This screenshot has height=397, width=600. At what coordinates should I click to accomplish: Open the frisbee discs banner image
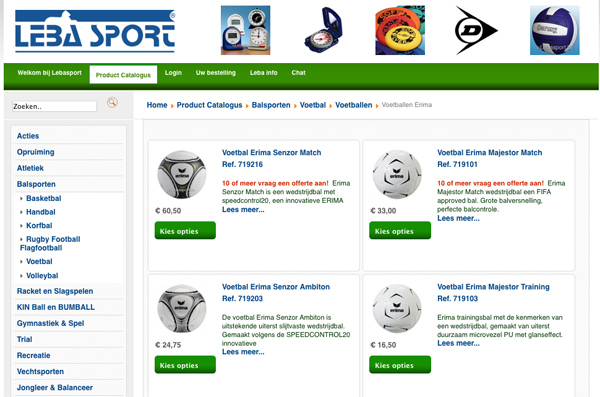(x=400, y=30)
